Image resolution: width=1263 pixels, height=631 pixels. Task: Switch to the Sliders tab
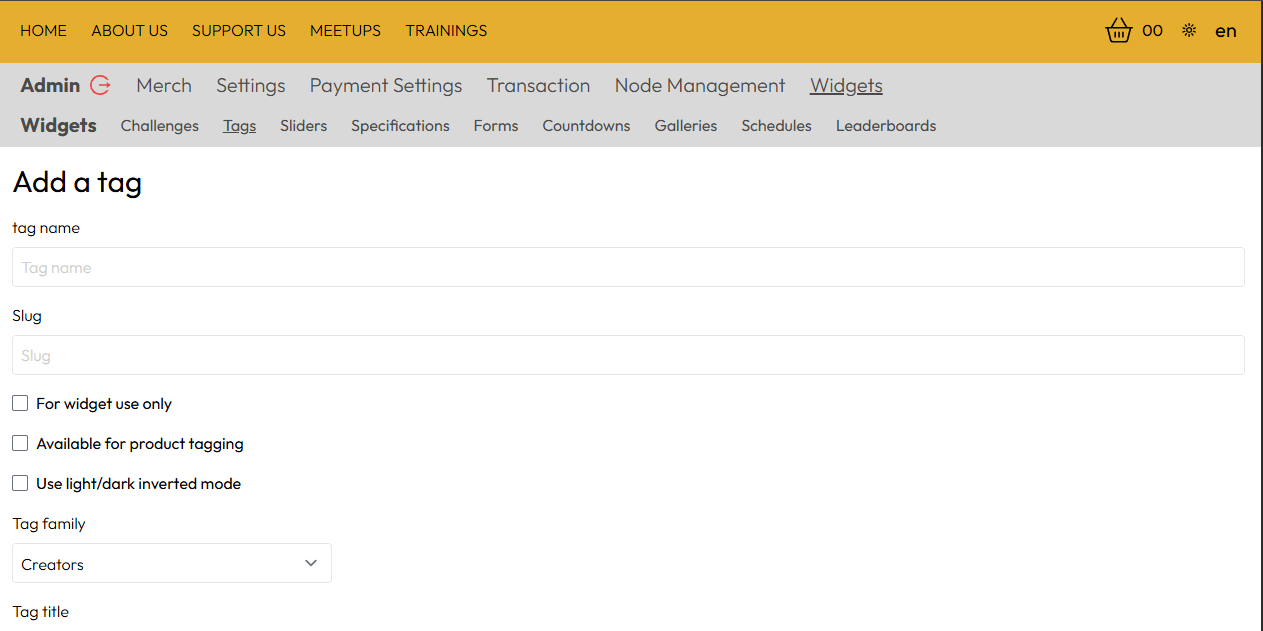click(303, 125)
